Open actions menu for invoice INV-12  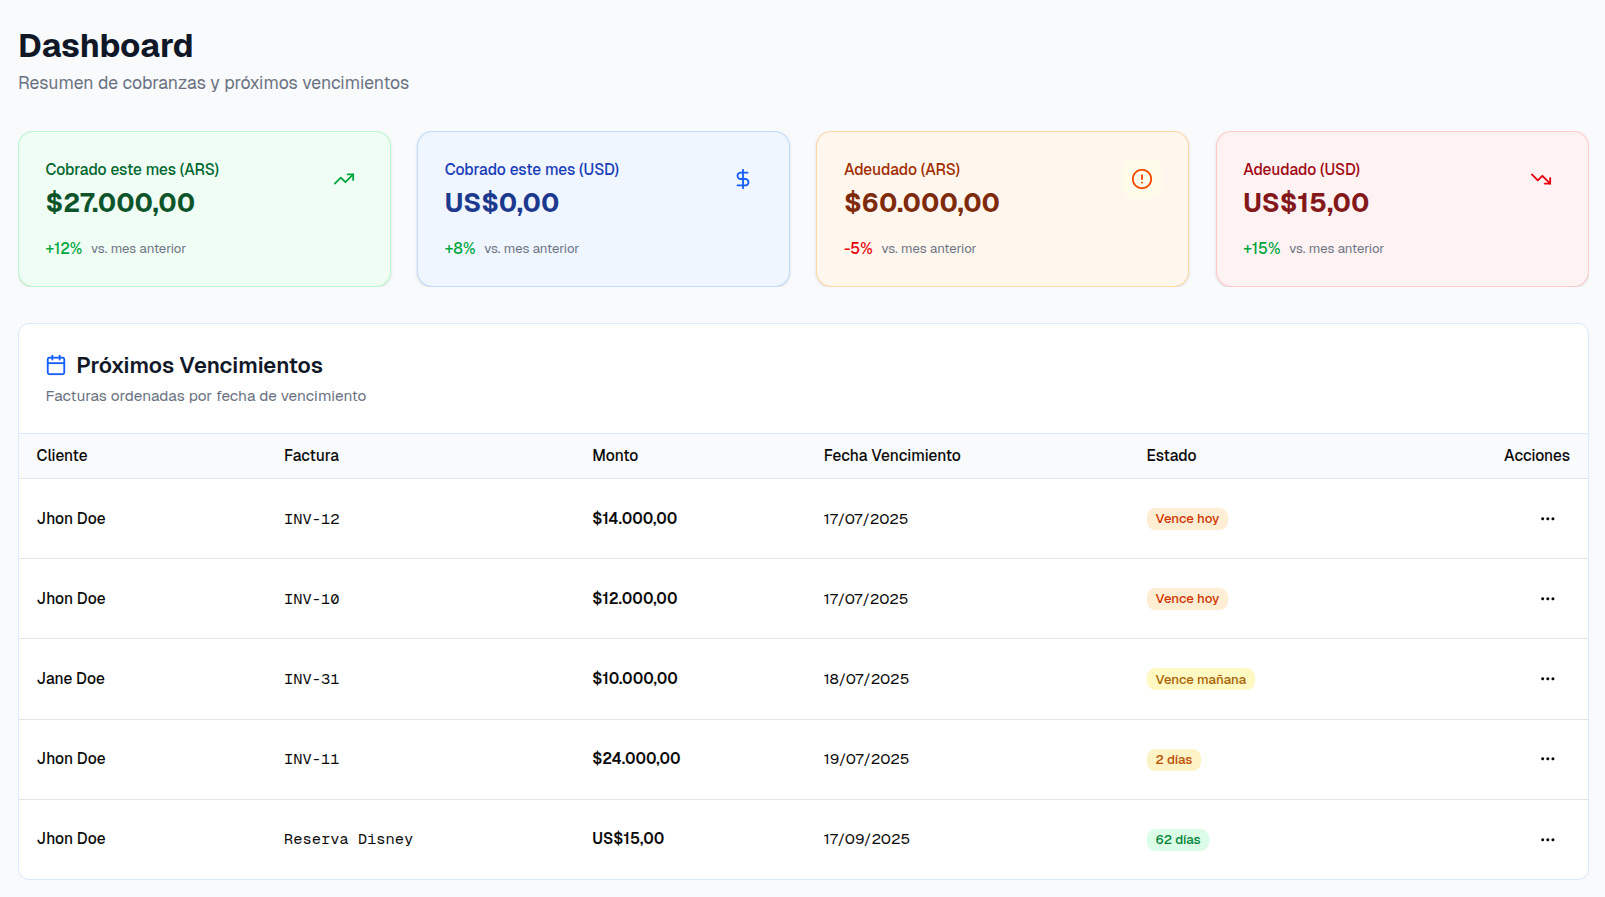coord(1547,519)
